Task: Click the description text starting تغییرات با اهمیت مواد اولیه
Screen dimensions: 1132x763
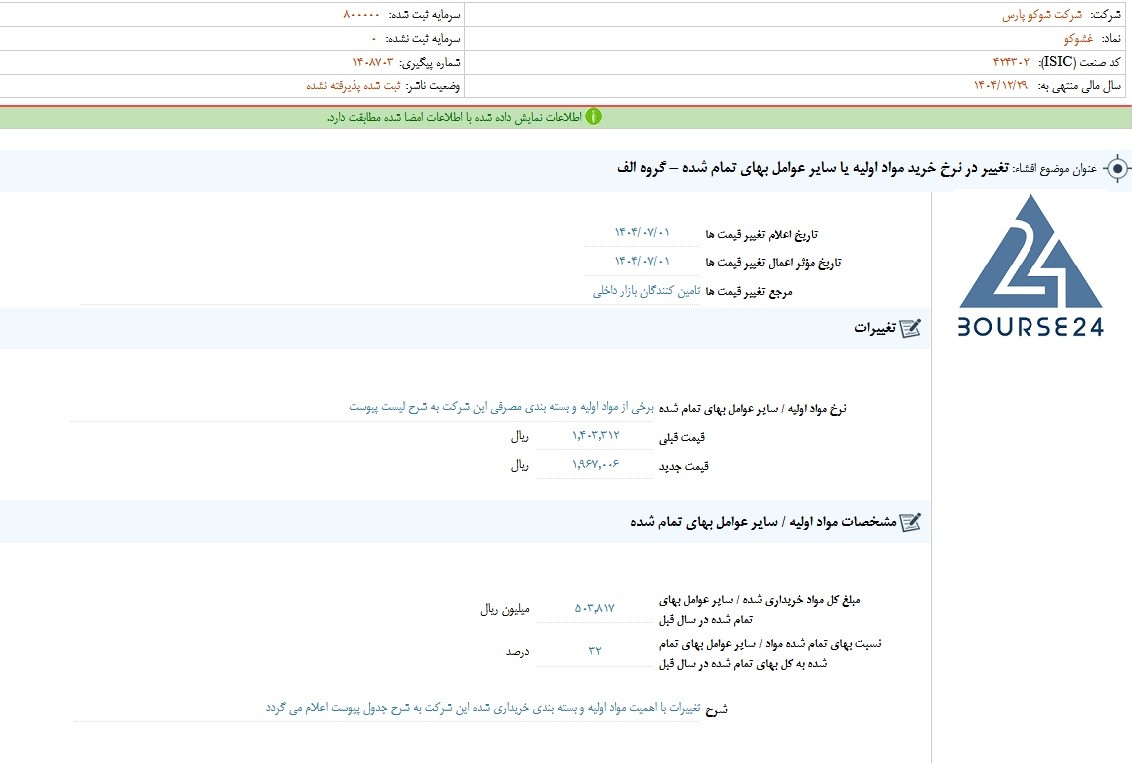Action: coord(483,708)
